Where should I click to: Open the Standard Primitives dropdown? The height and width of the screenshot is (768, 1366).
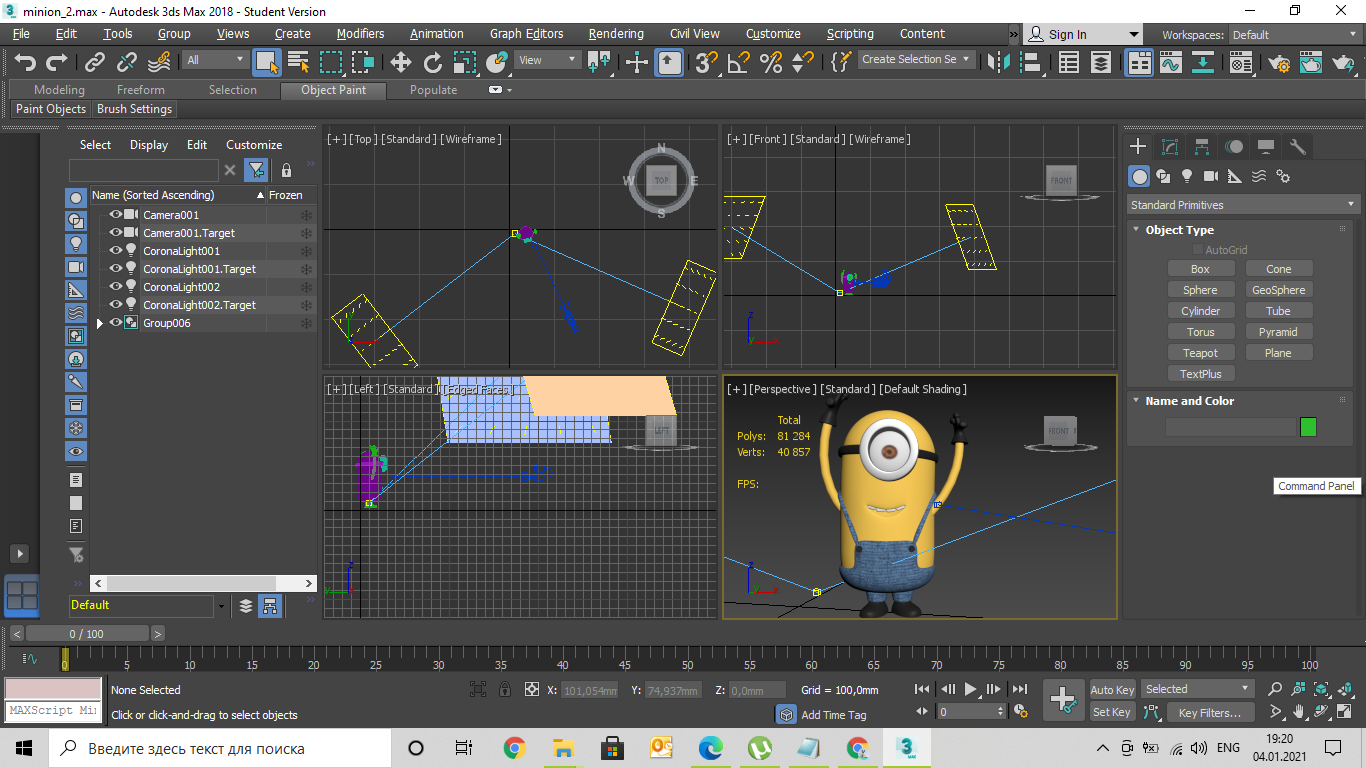click(x=1242, y=205)
